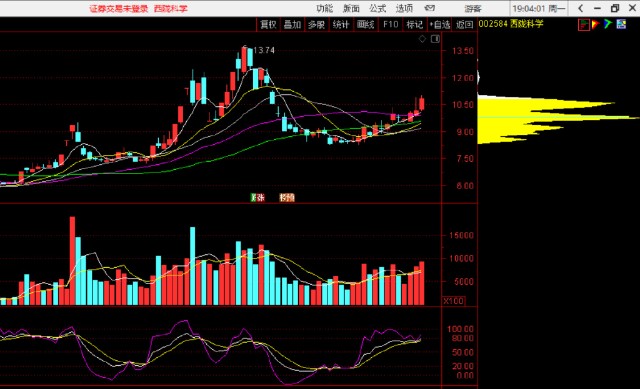Open the blue picture icon at far right
Screen dimensions: 640x389
621,24
